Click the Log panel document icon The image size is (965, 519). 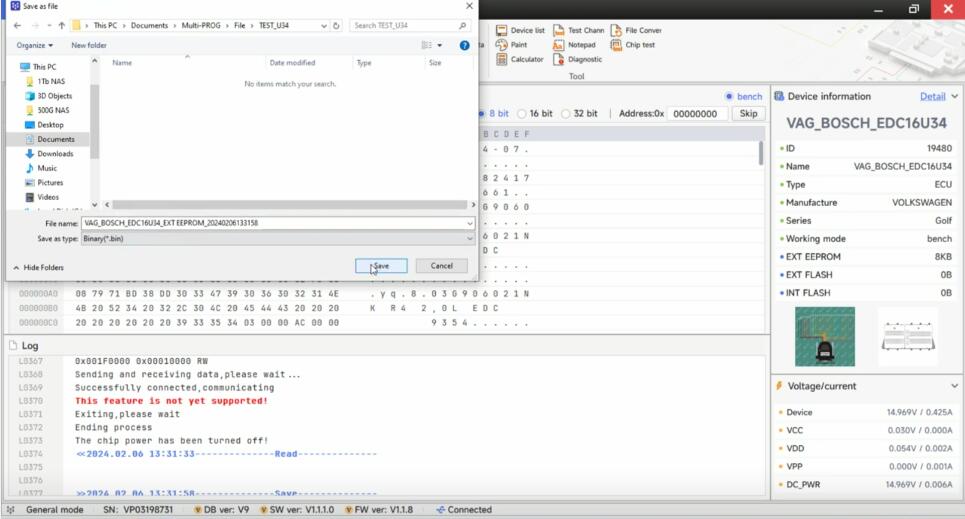pos(13,346)
